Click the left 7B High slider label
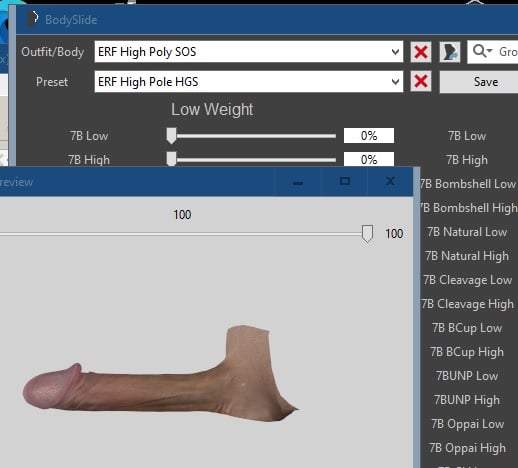518x468 pixels. pos(89,160)
